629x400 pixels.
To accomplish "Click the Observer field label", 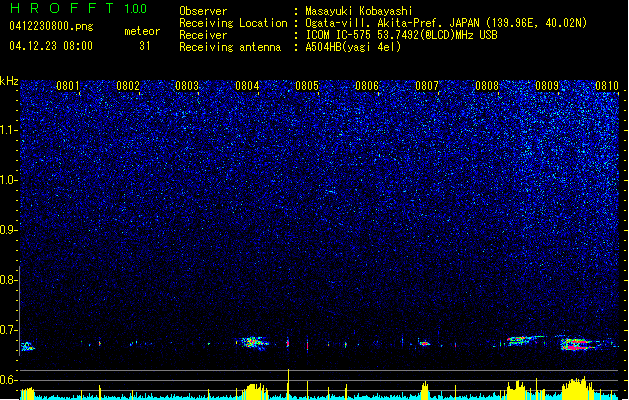I will 203,11.
